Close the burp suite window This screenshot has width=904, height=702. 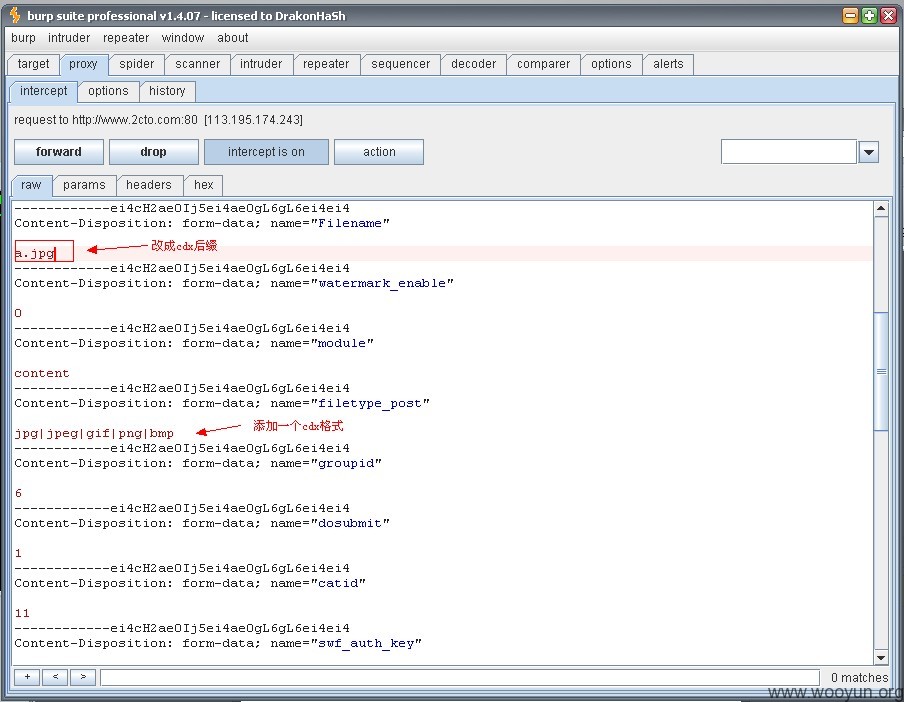click(x=888, y=16)
